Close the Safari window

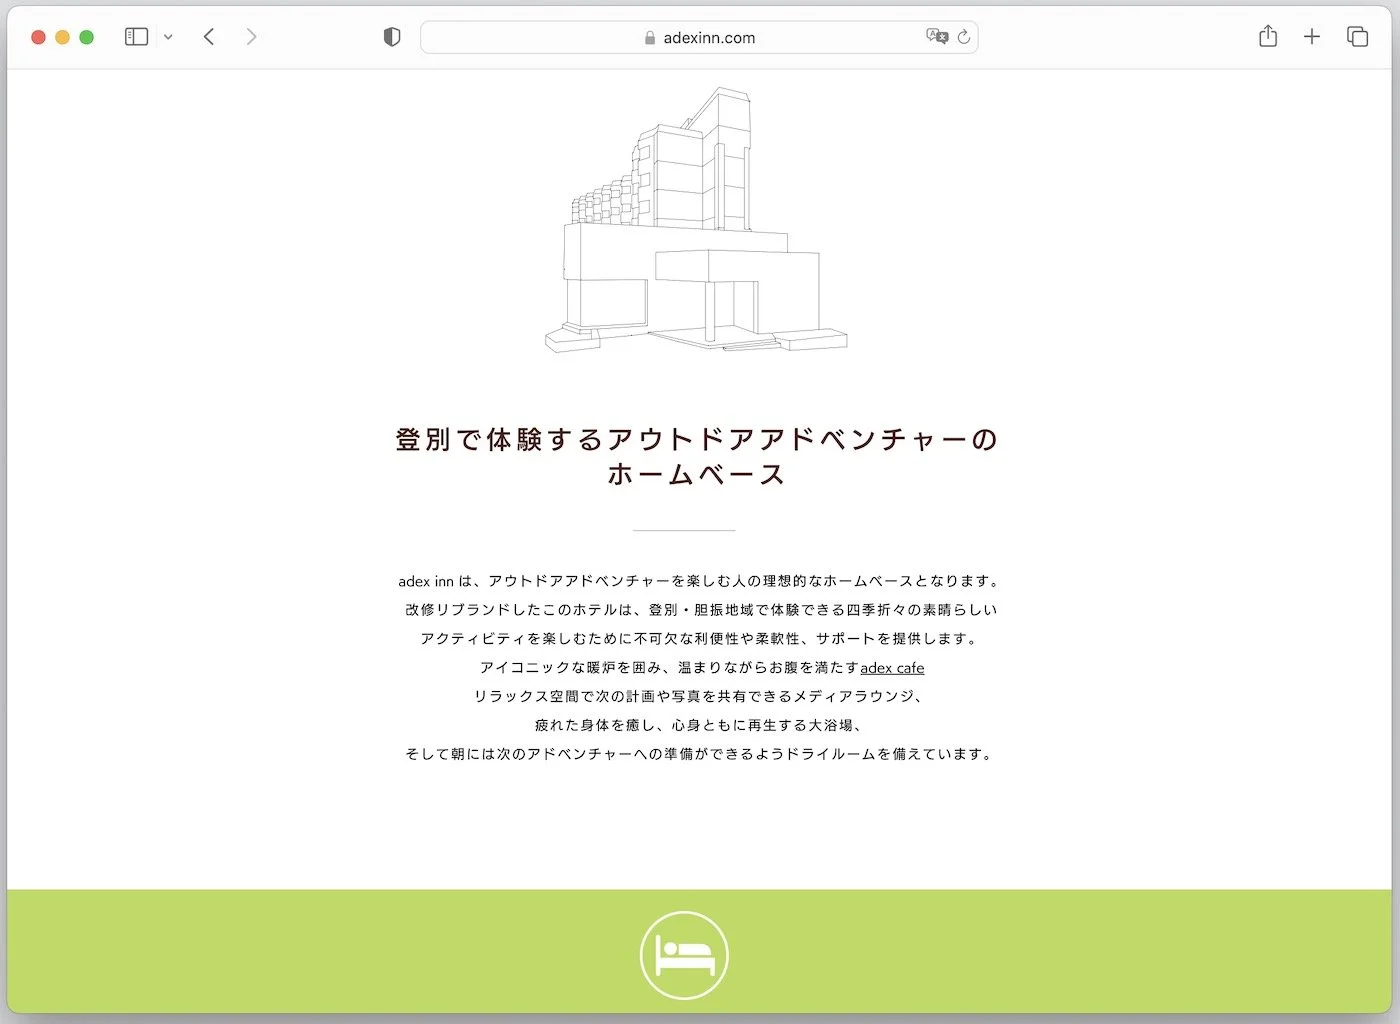click(38, 36)
